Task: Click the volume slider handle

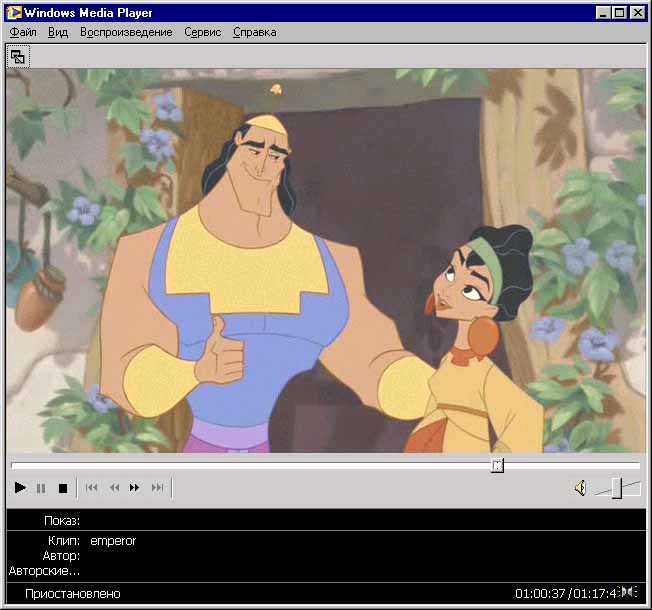Action: click(617, 488)
